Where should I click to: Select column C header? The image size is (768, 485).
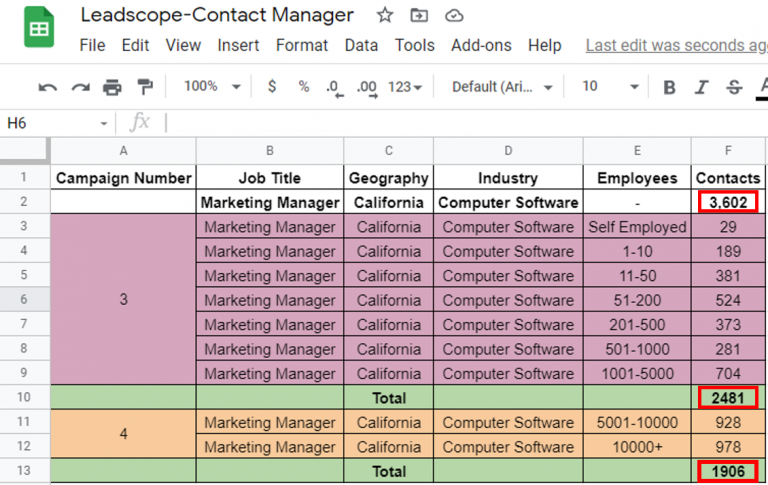(x=388, y=151)
